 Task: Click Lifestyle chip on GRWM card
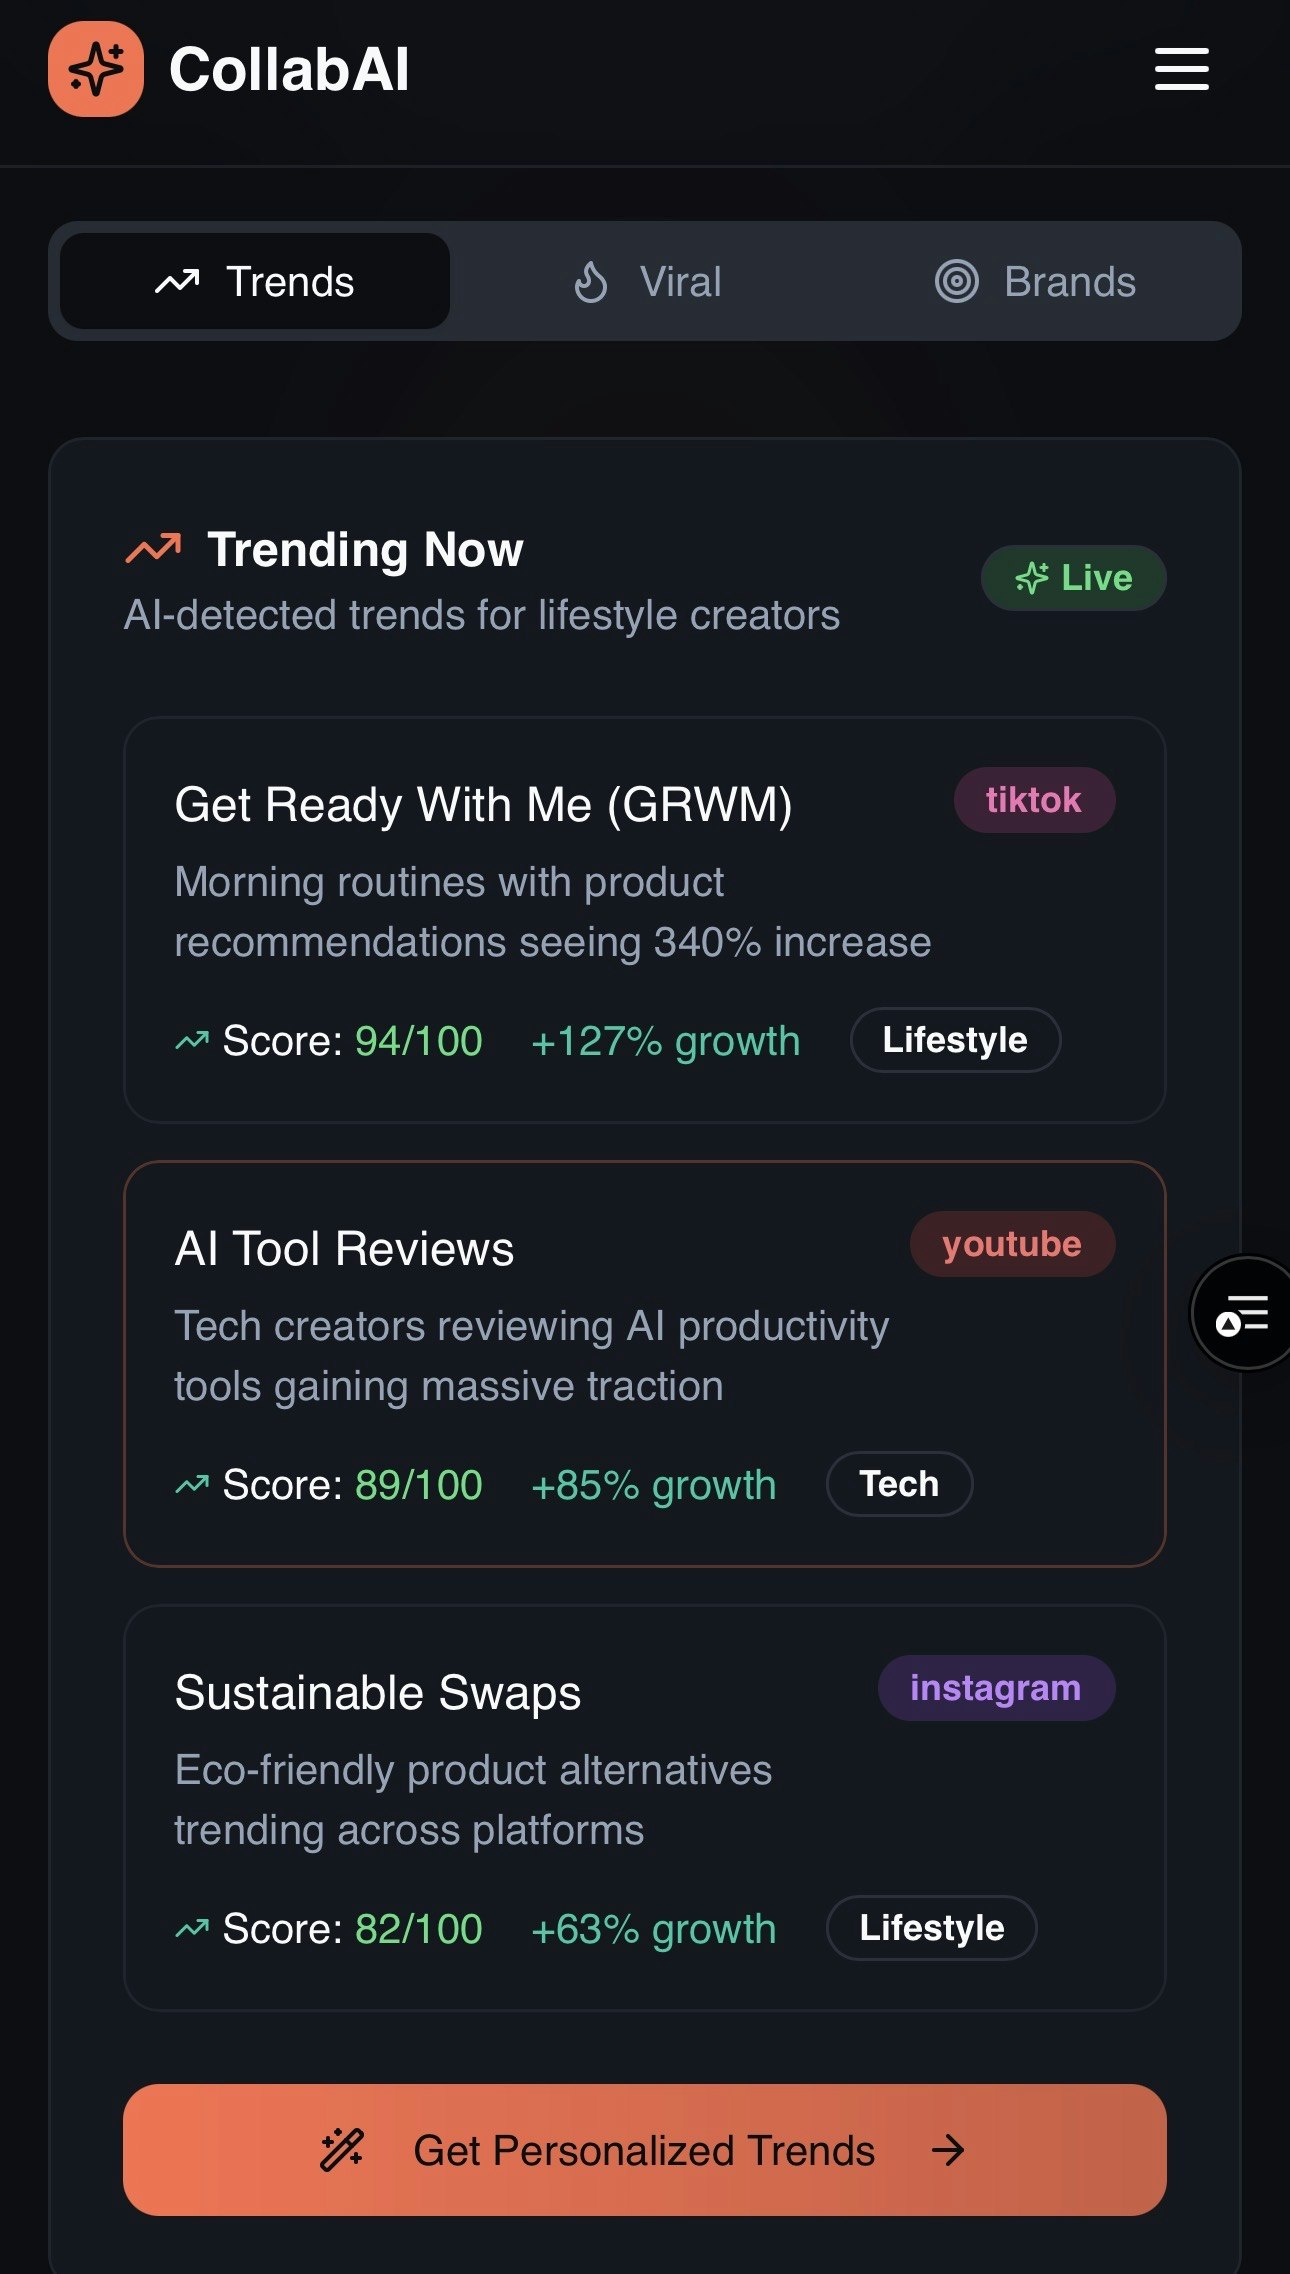955,1040
